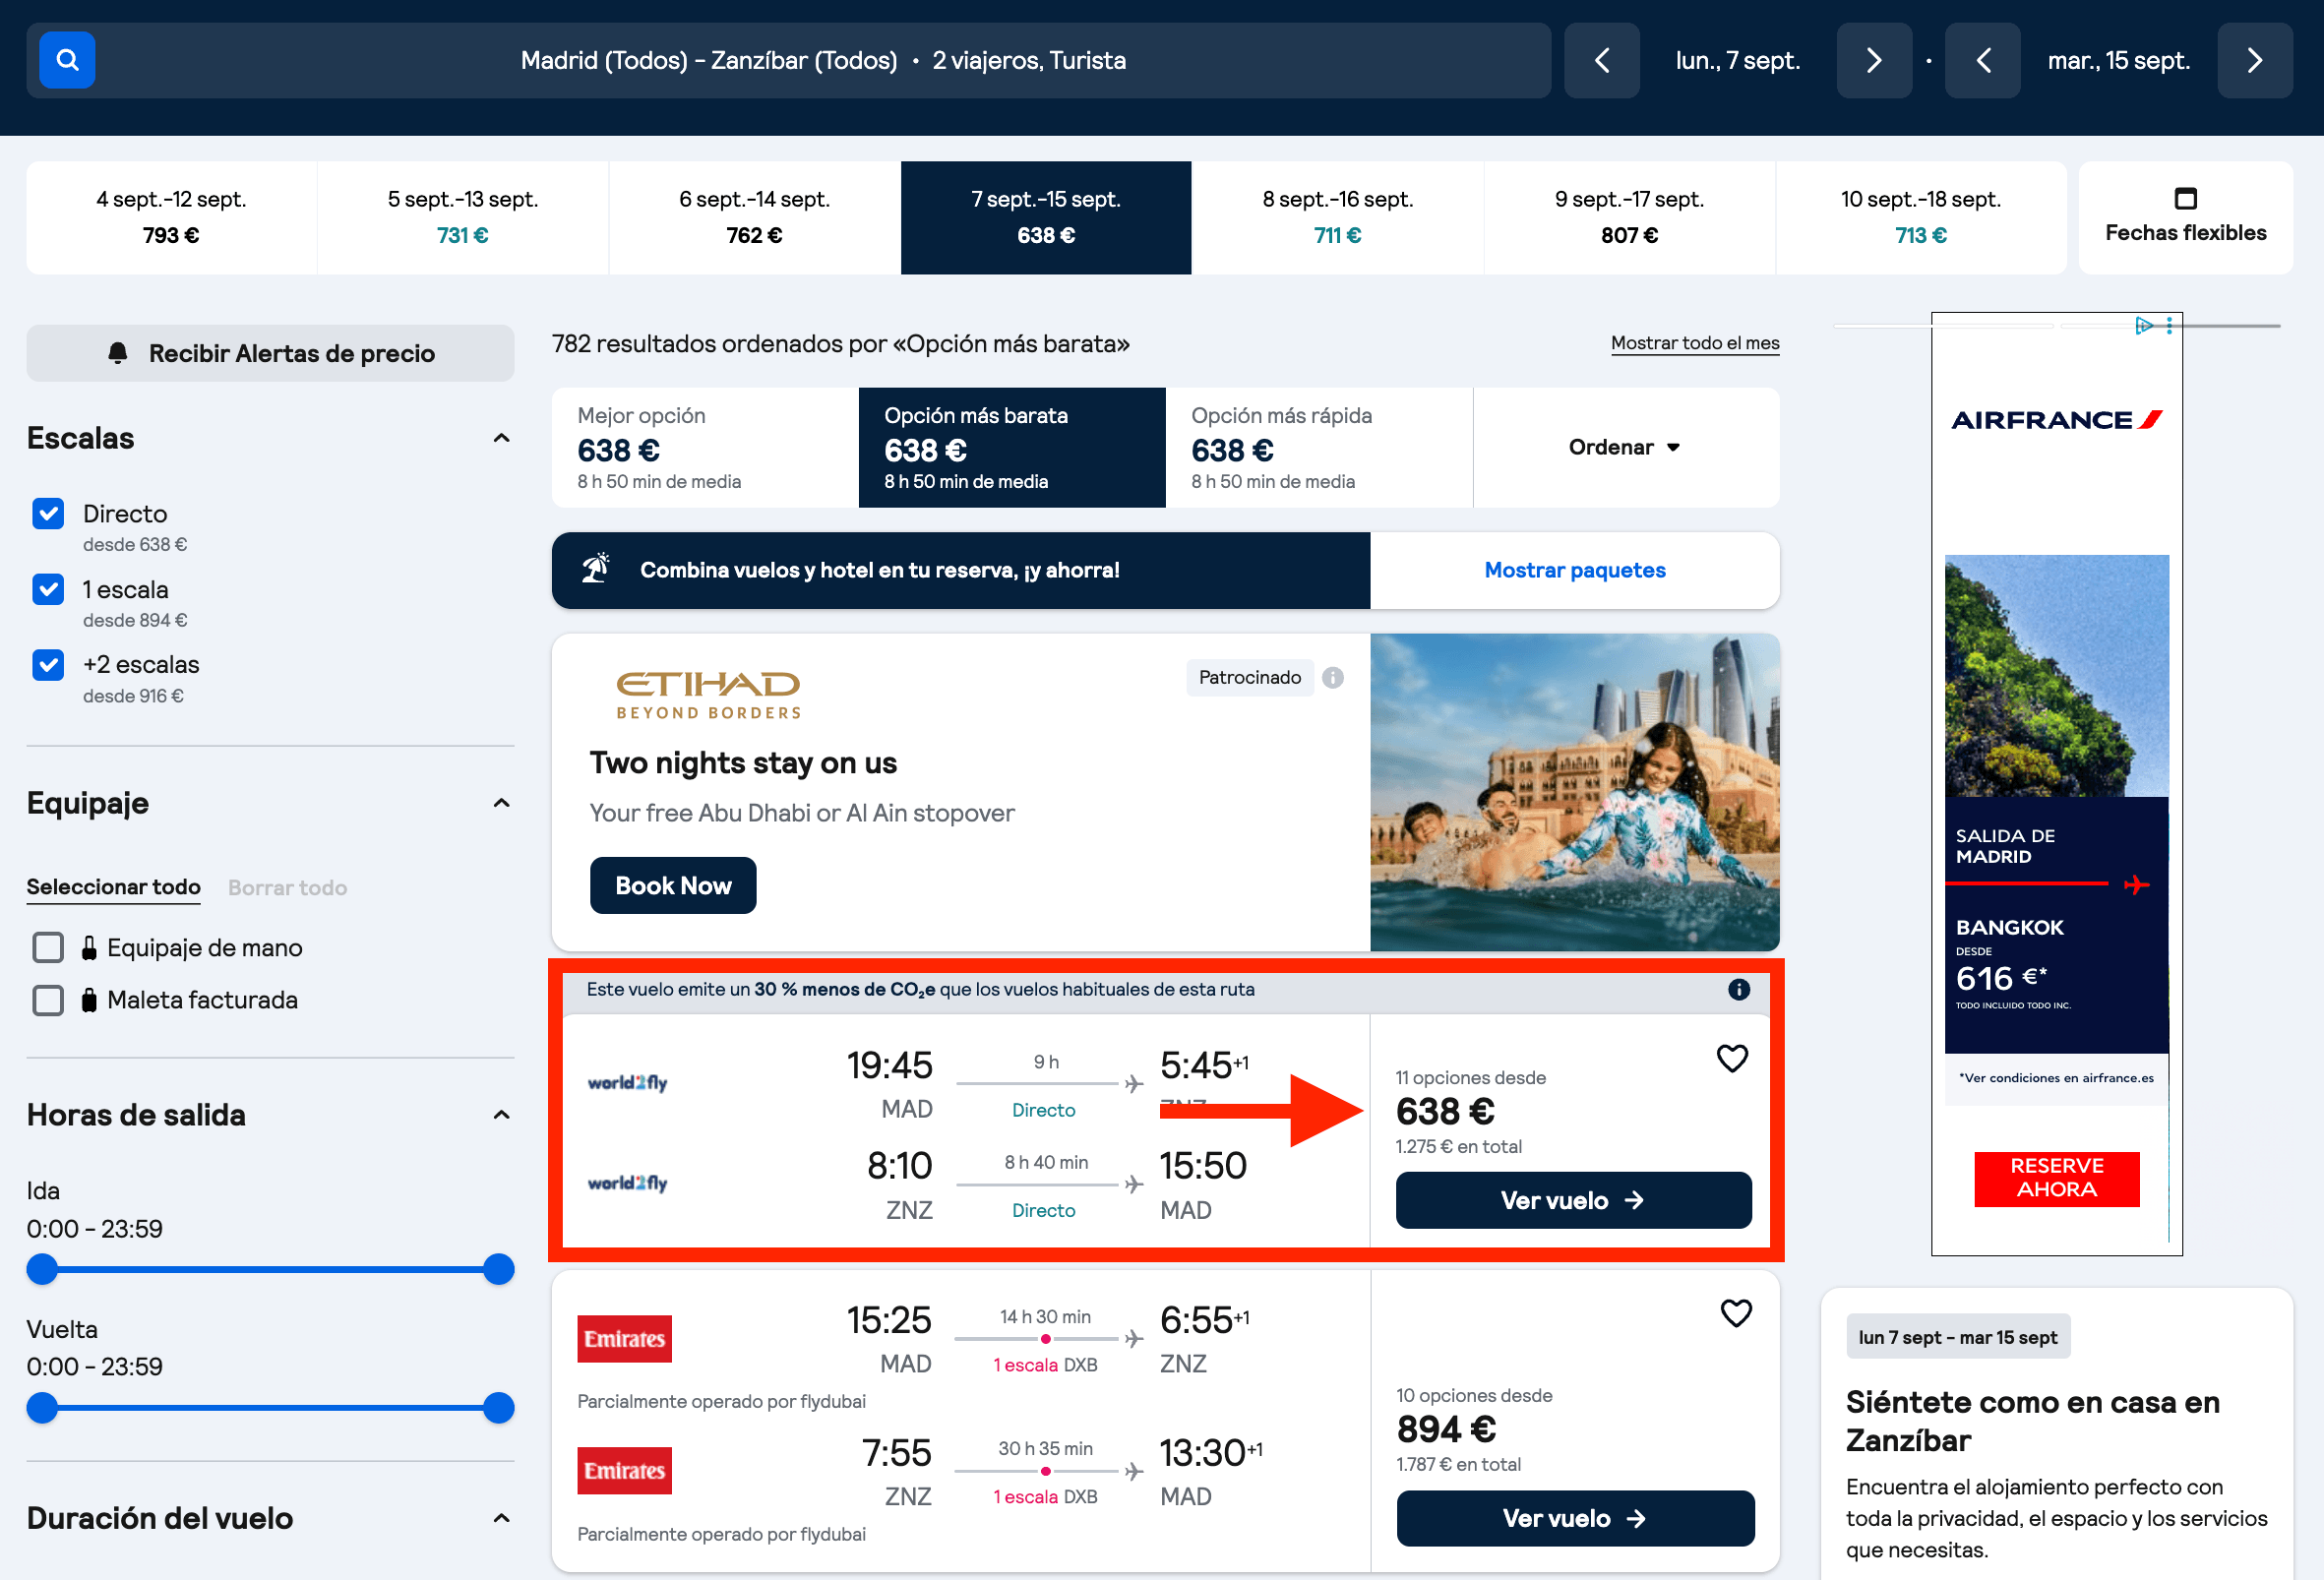Click the Etihad Book Now button
This screenshot has width=2324, height=1580.
pyautogui.click(x=673, y=885)
